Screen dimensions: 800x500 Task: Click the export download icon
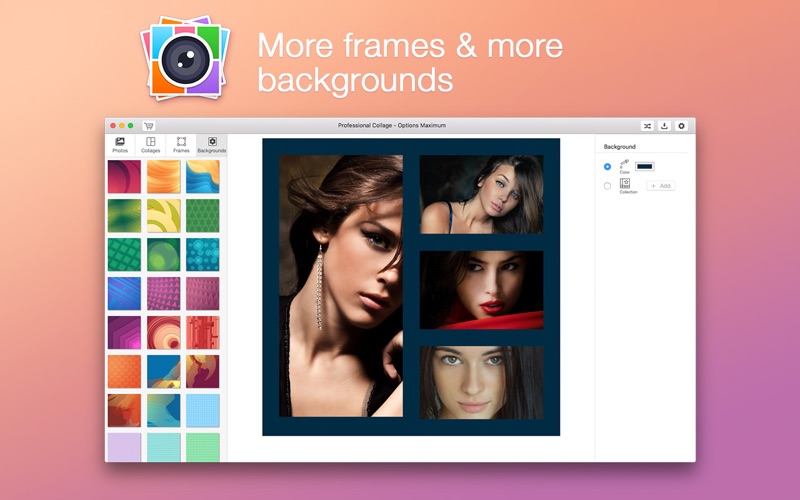pyautogui.click(x=664, y=126)
